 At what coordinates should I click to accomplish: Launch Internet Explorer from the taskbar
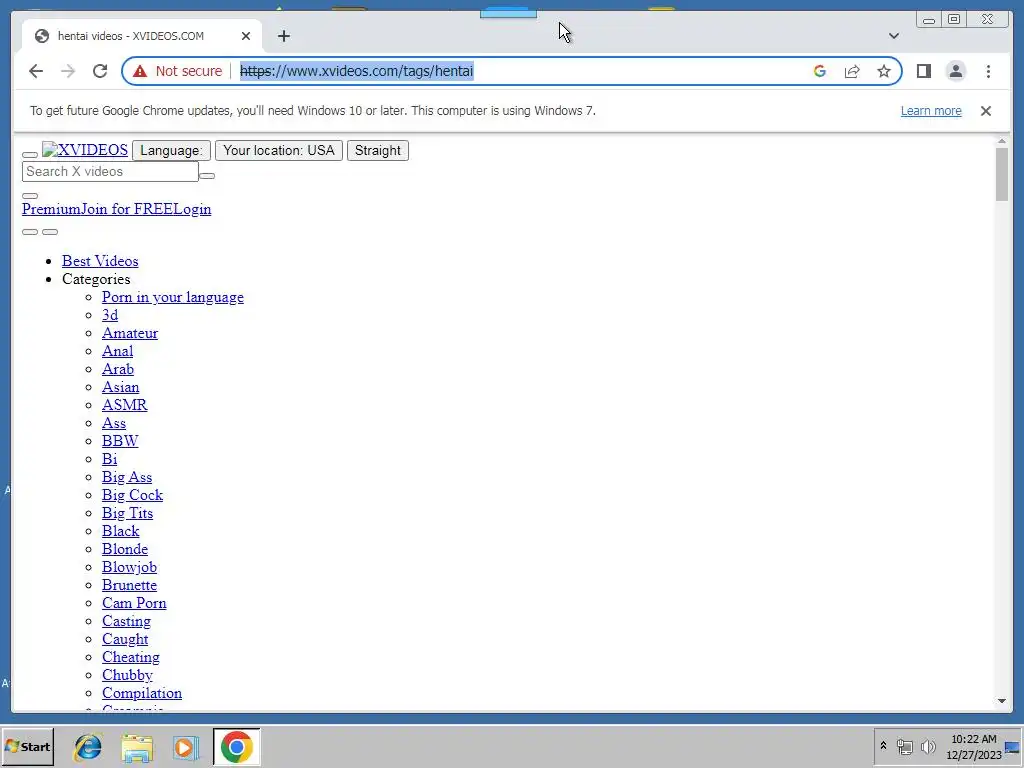[88, 747]
